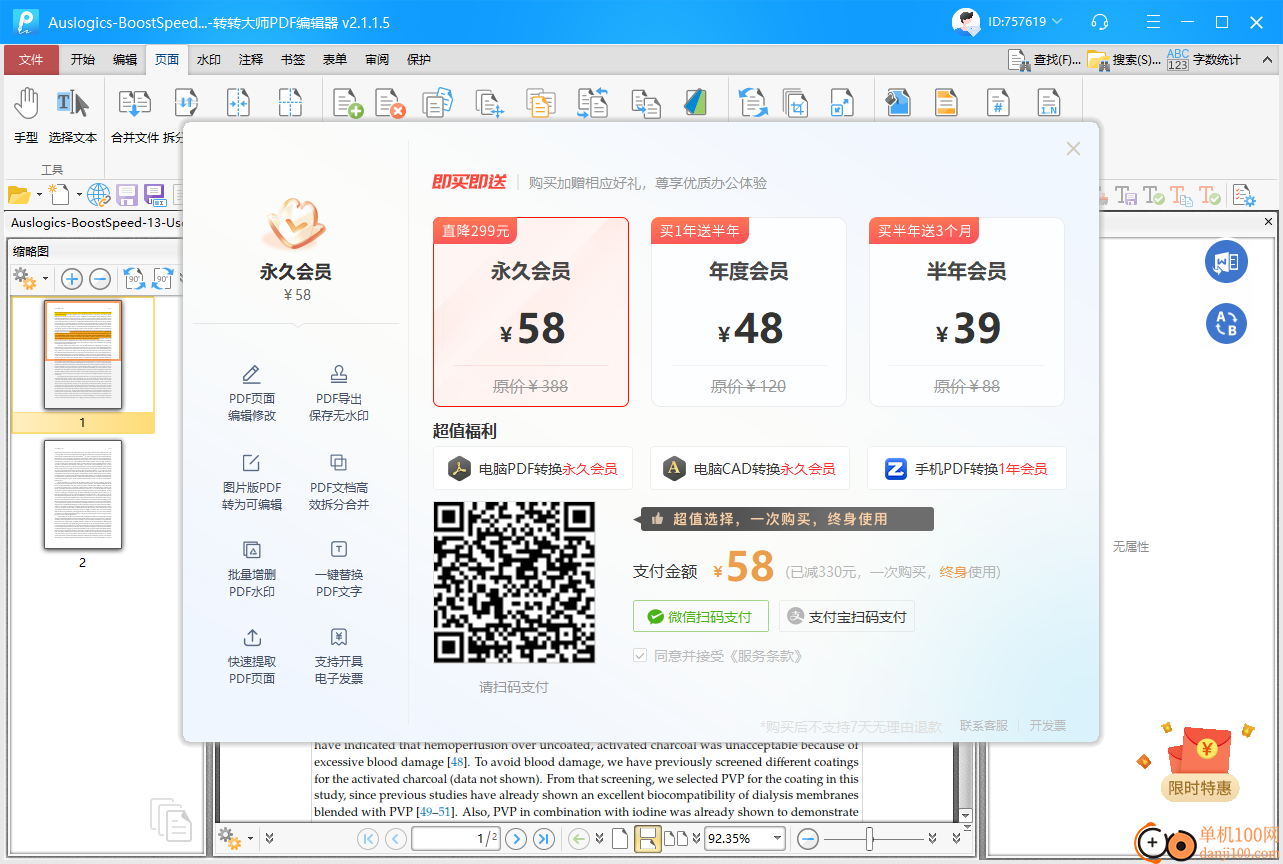This screenshot has height=864, width=1283.
Task: Select the 半年会员 ¥39 plan card
Action: coord(967,312)
